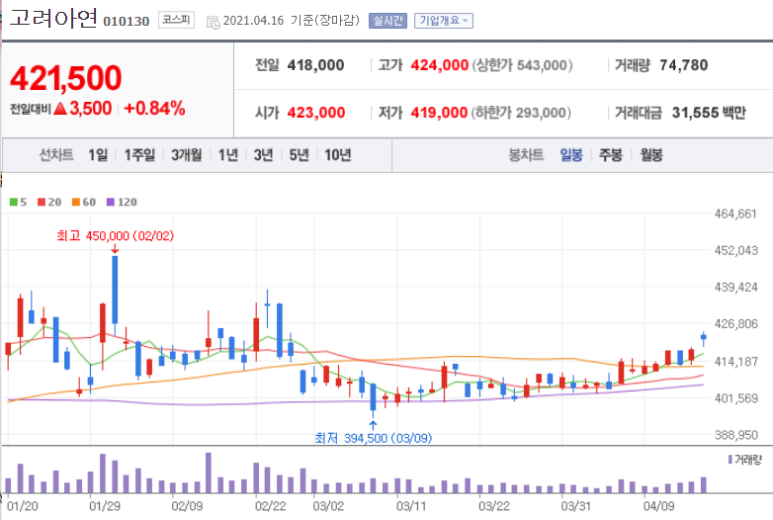
Task: Select the 주봉 candle chart
Action: coord(611,155)
